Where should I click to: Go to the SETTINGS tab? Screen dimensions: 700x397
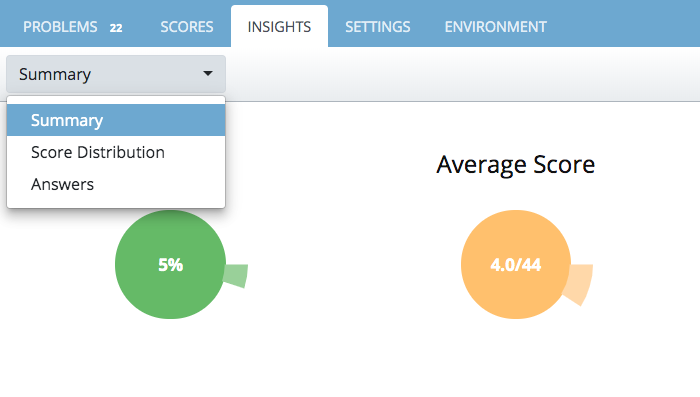tap(378, 27)
